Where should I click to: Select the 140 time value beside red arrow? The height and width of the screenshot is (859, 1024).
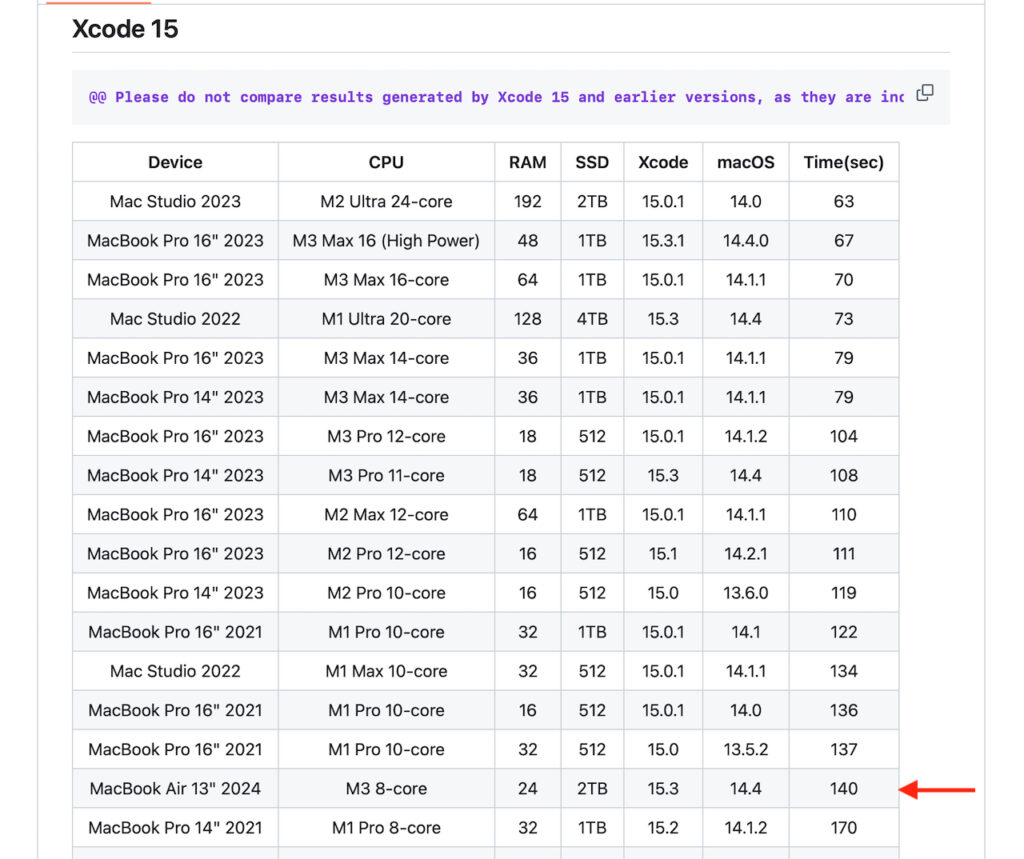coord(843,788)
